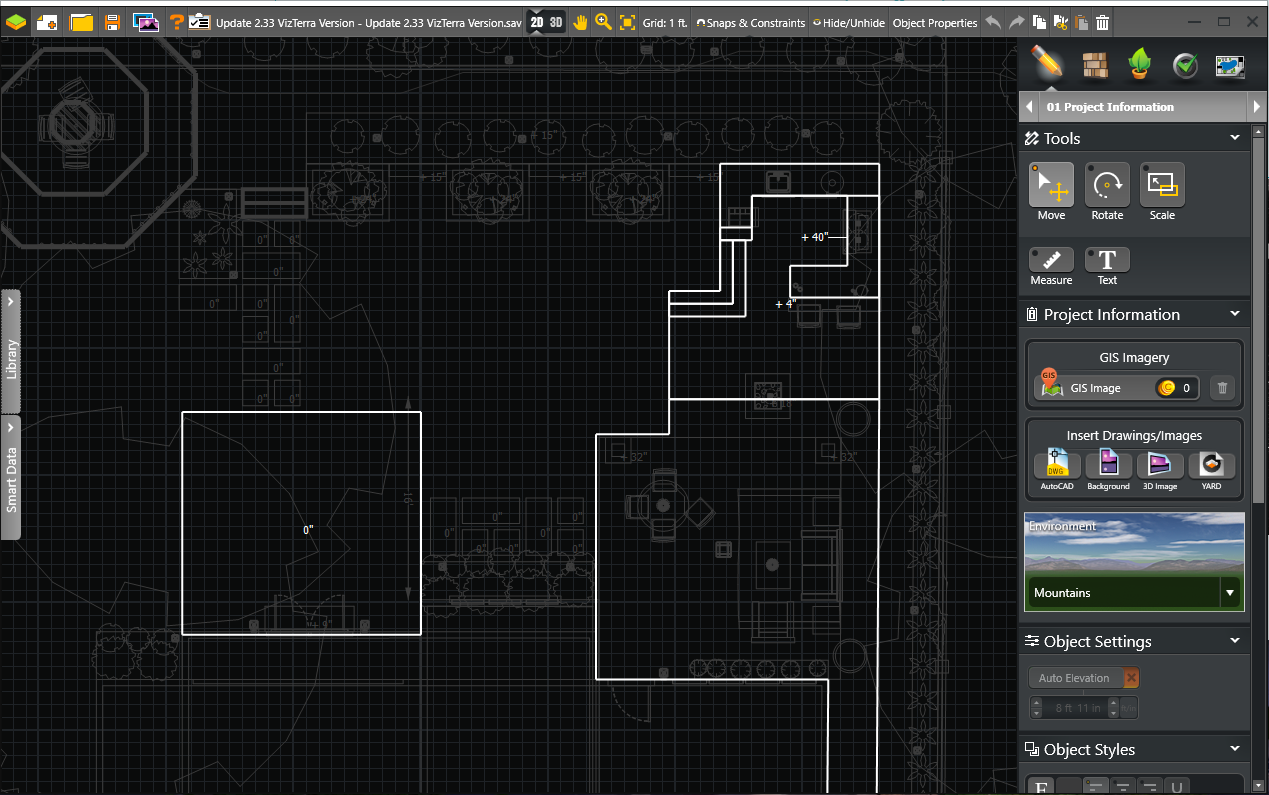The width and height of the screenshot is (1269, 795).
Task: Disable Auto Elevation with the X toggle
Action: [x=1129, y=677]
